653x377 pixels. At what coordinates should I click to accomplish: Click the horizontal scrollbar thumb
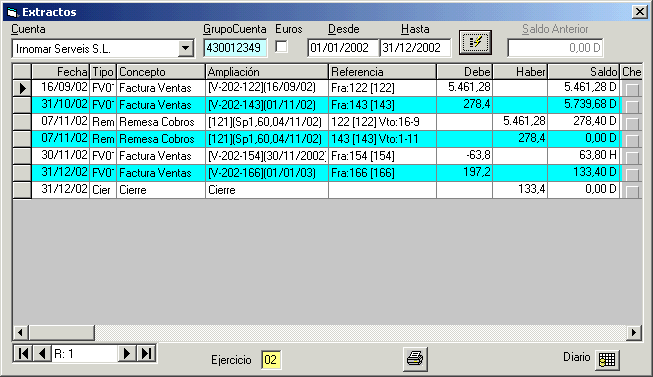61,332
